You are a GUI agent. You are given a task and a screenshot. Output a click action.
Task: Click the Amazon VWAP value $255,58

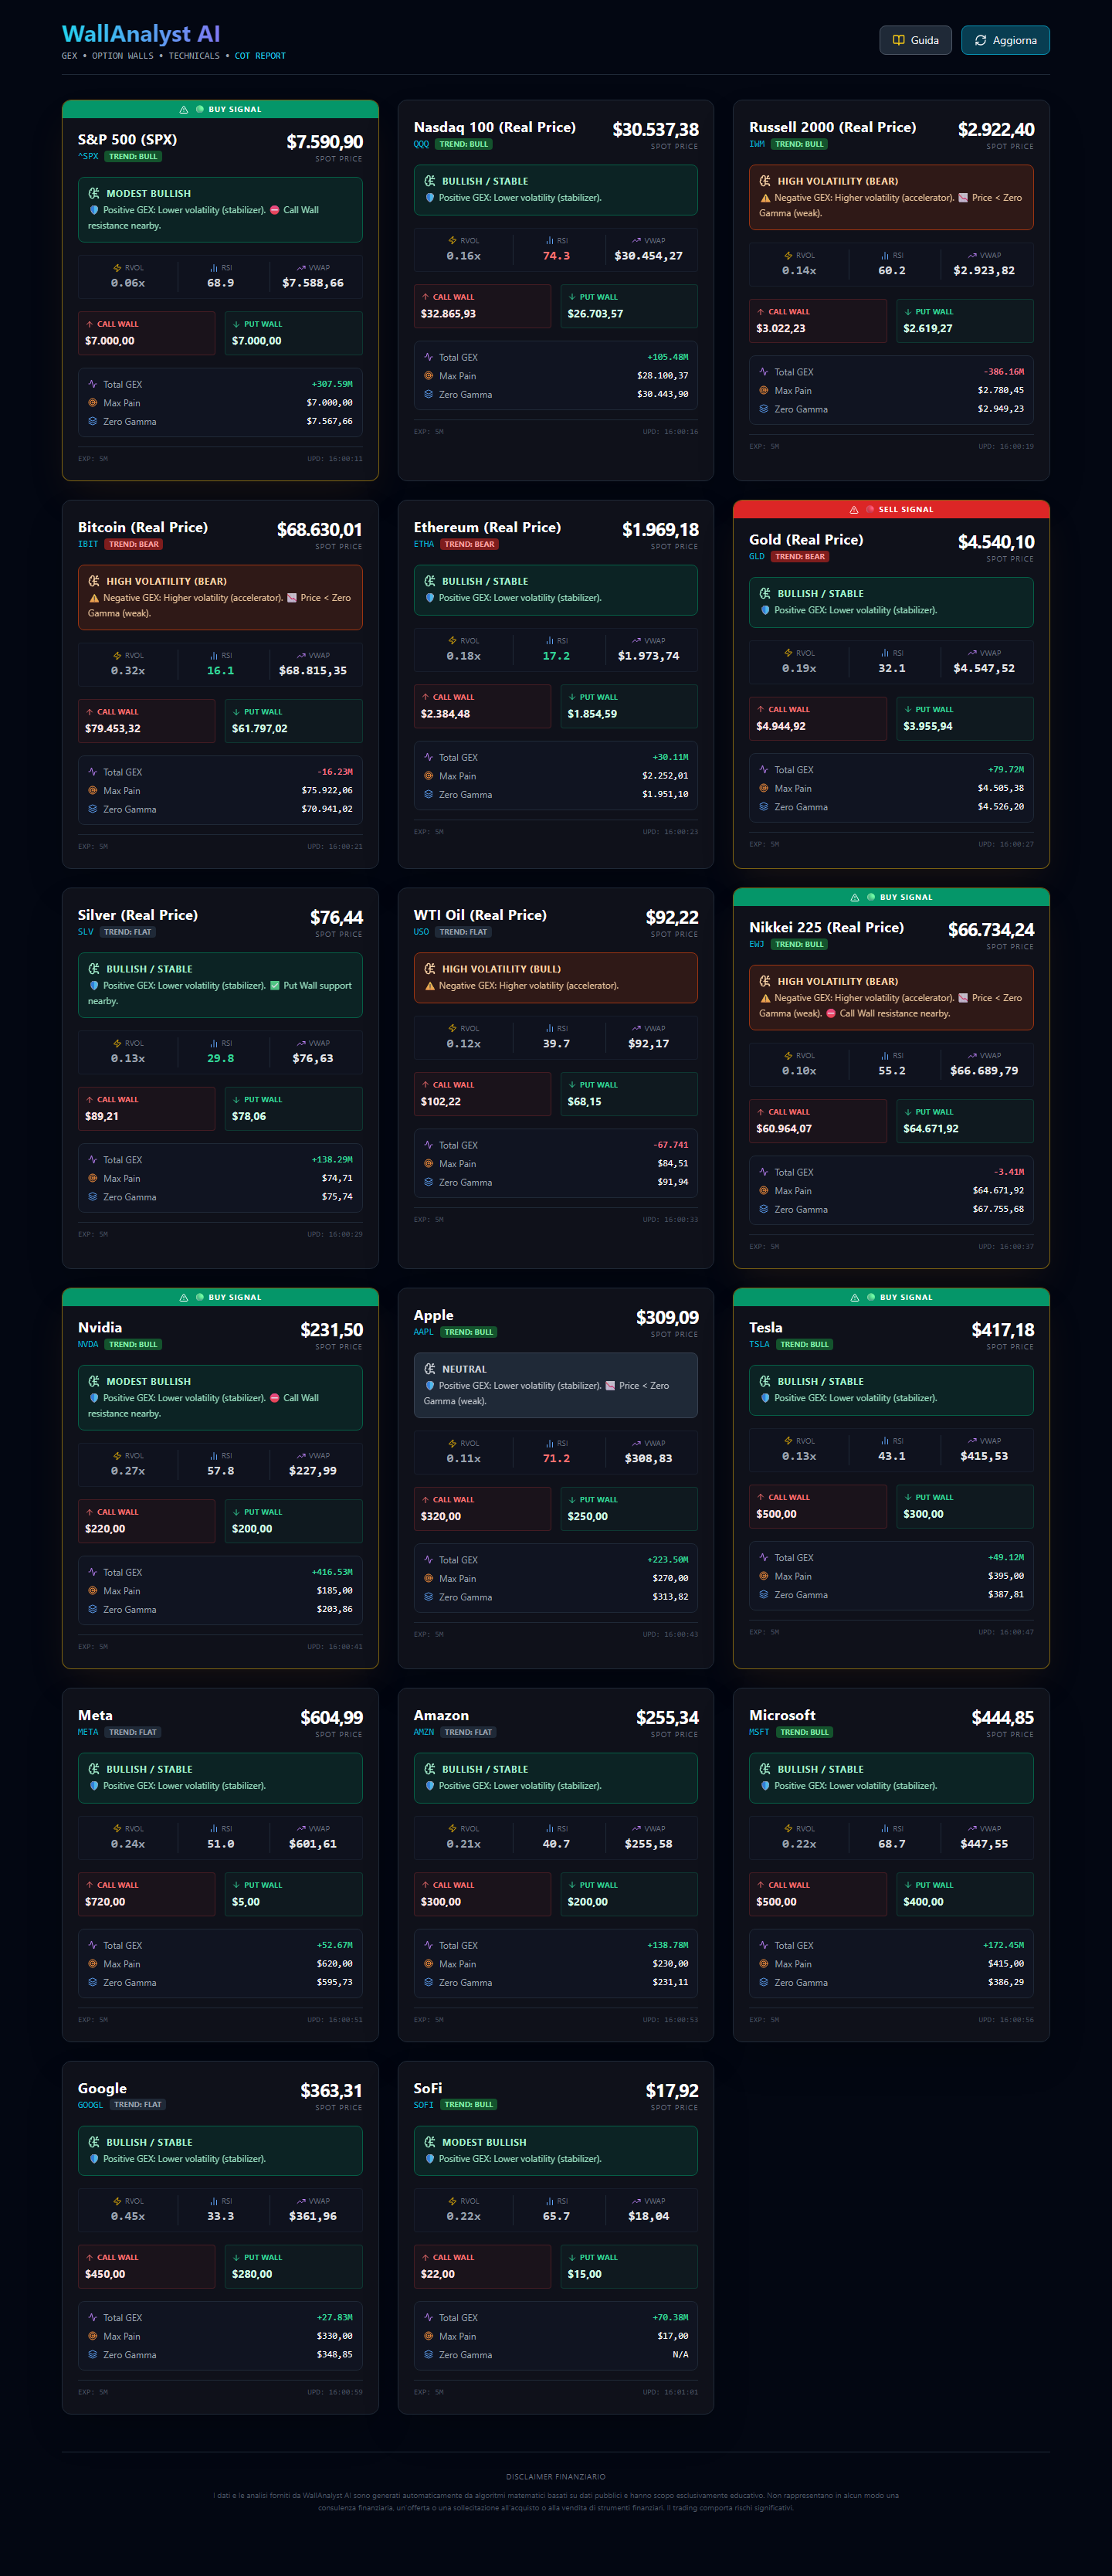[x=648, y=1844]
